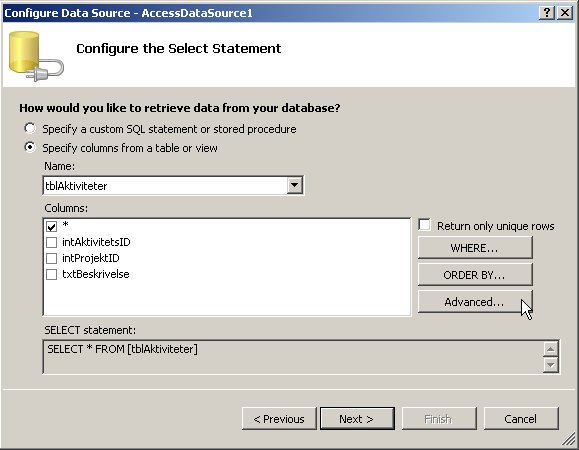
Task: Go back with the Previous button
Action: tap(279, 419)
